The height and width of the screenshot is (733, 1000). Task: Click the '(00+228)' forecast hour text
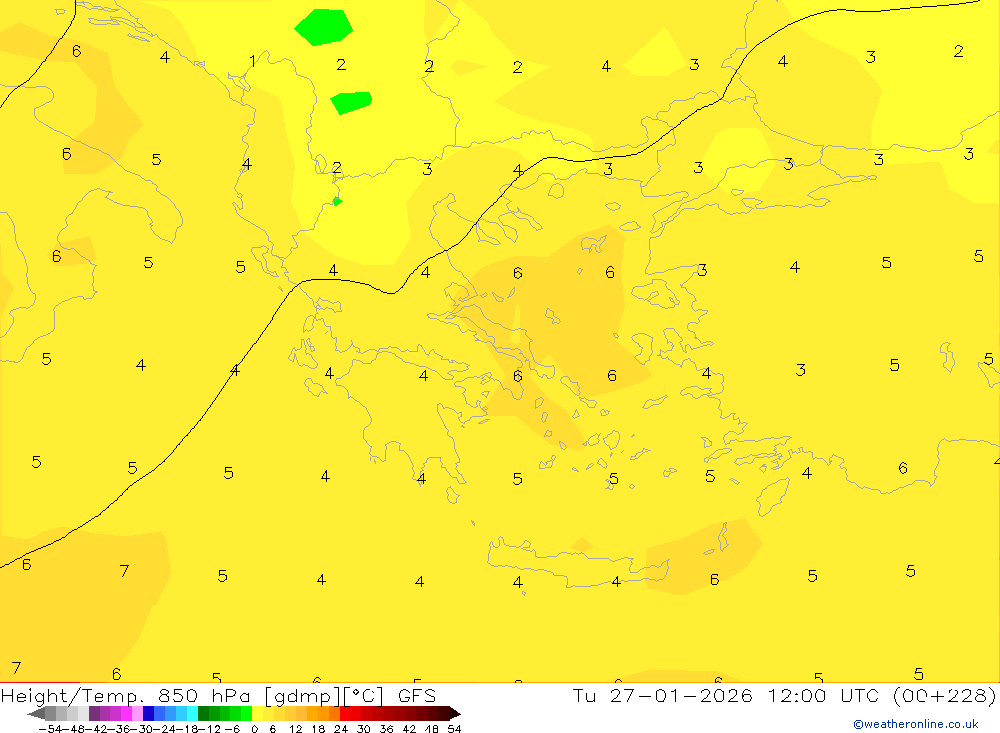tap(945, 695)
